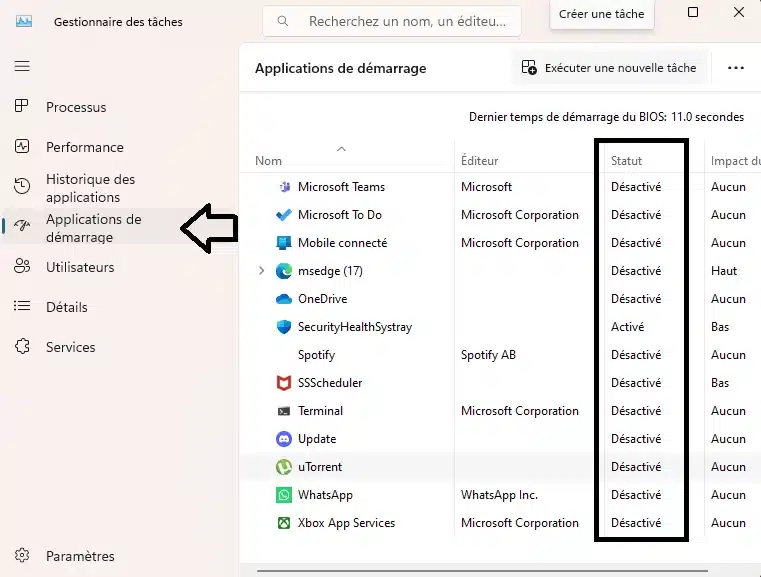
Task: Select the Microsoft To Do row
Action: [500, 214]
